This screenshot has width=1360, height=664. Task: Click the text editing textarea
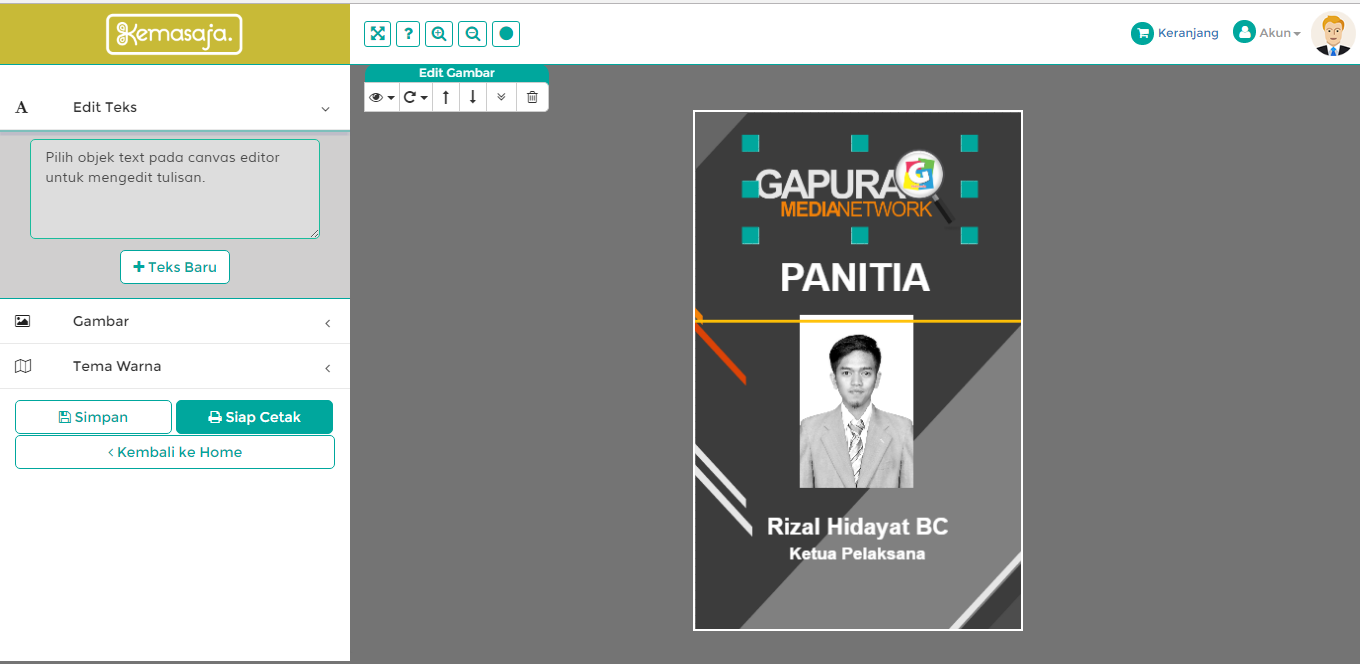[x=175, y=189]
